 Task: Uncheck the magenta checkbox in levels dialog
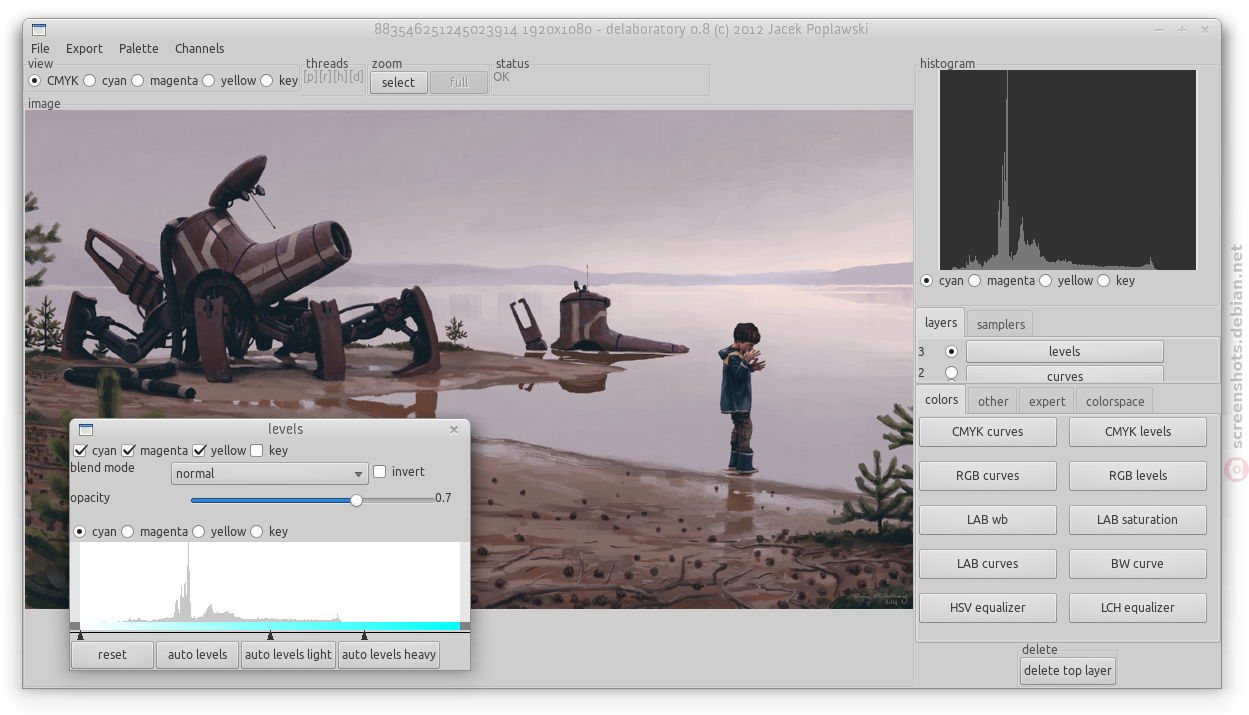tap(129, 451)
